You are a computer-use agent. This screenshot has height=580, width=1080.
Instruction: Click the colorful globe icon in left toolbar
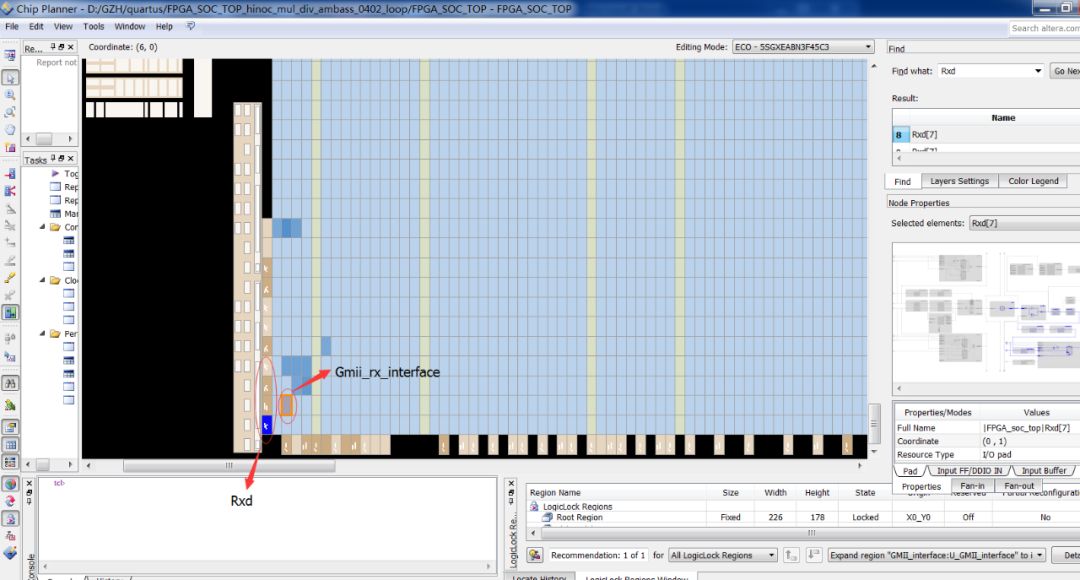click(10, 484)
